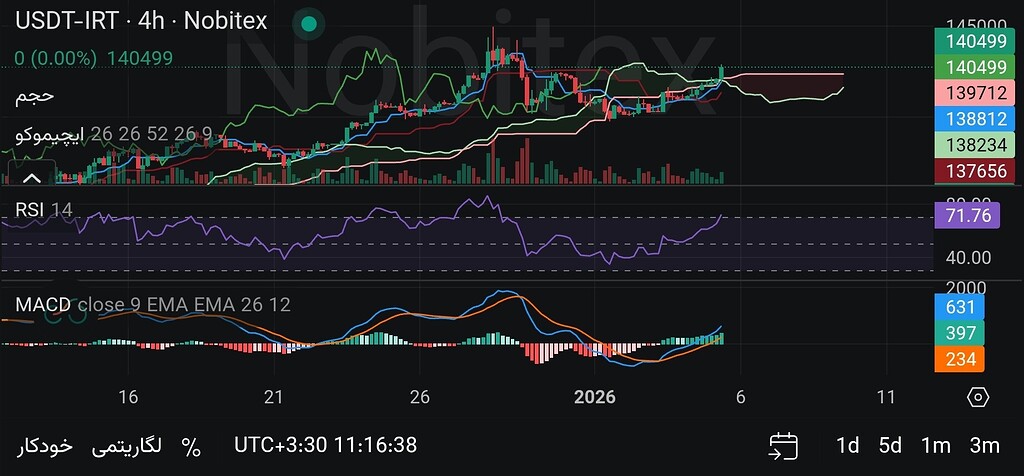Click the purple RSI value 71.76

tap(967, 215)
